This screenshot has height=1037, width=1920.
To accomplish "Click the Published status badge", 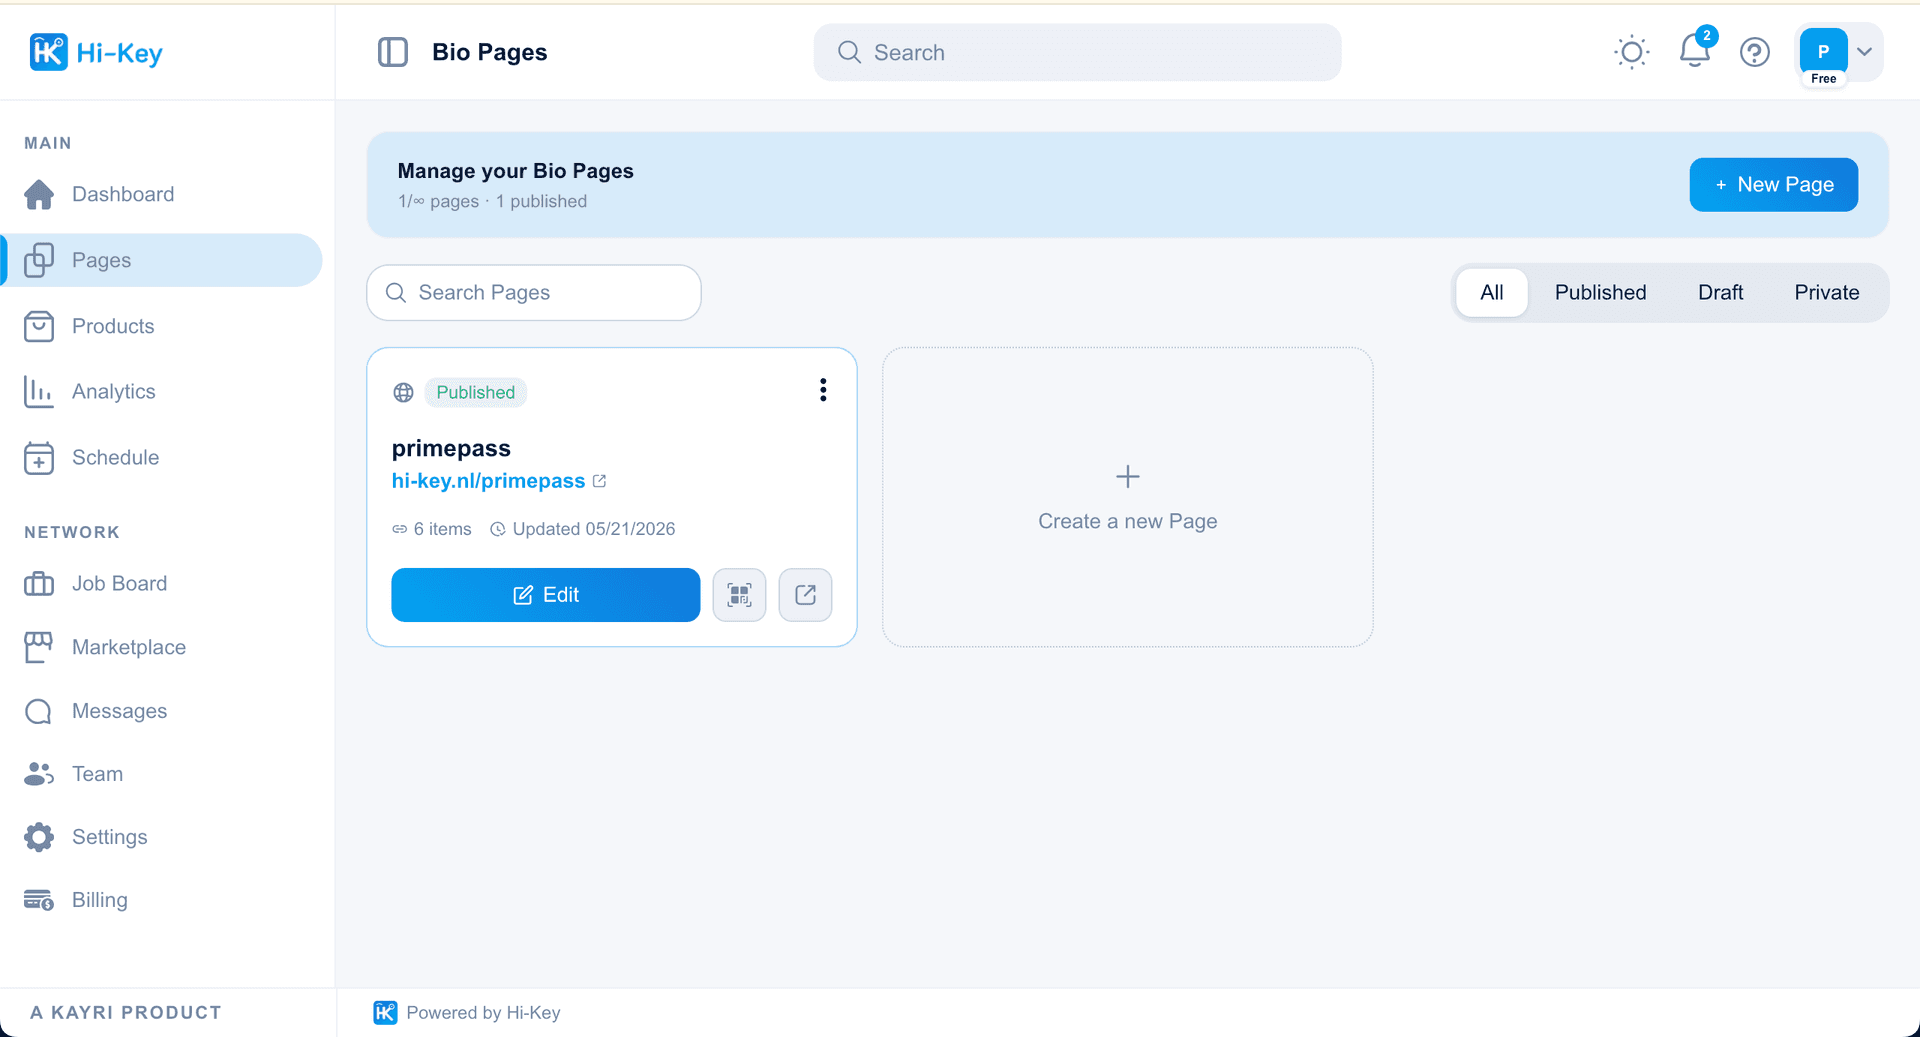I will coord(475,392).
